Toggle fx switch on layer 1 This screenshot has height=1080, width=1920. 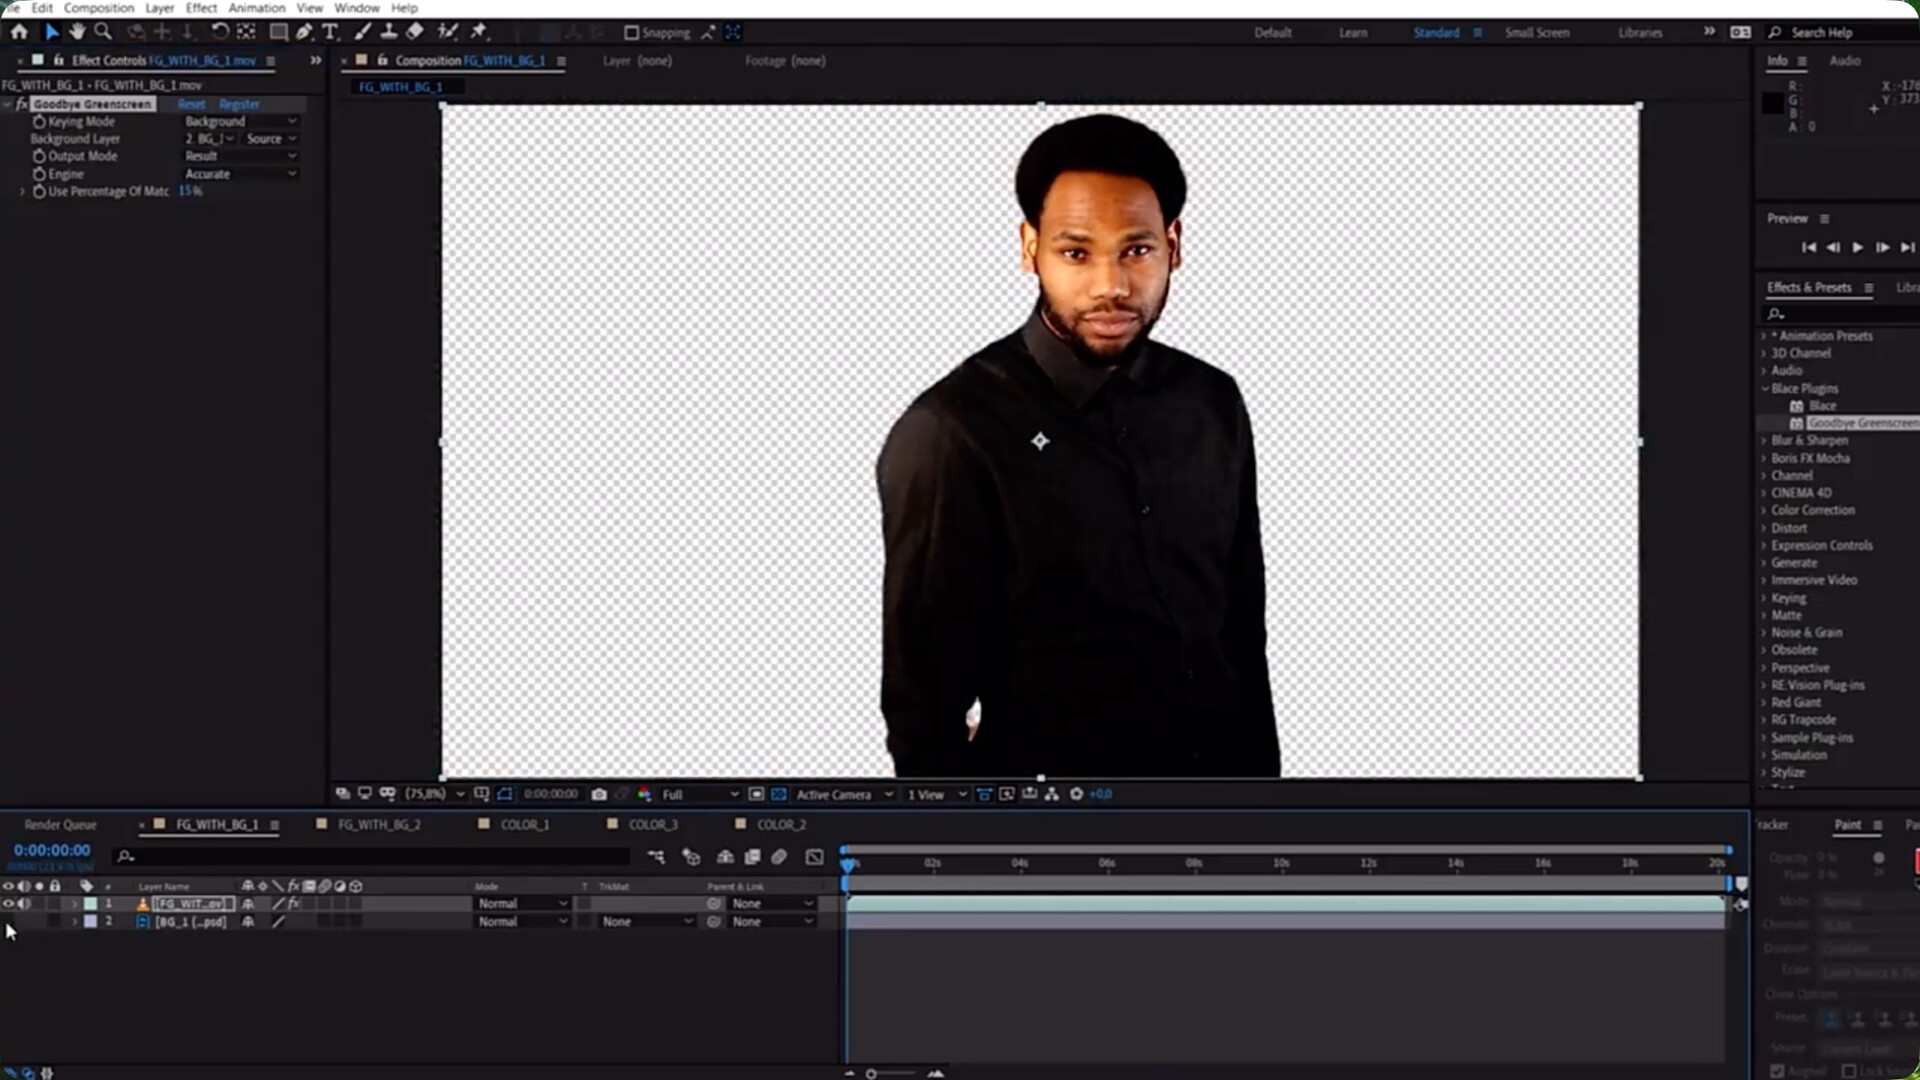294,904
